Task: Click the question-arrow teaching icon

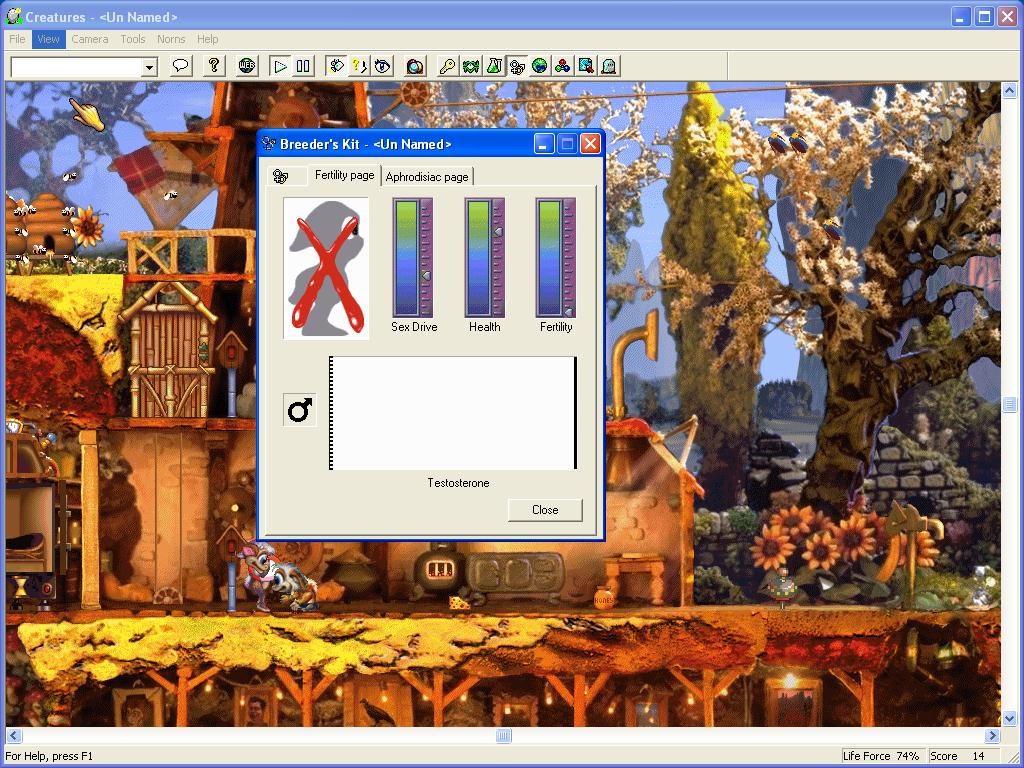Action: point(359,66)
